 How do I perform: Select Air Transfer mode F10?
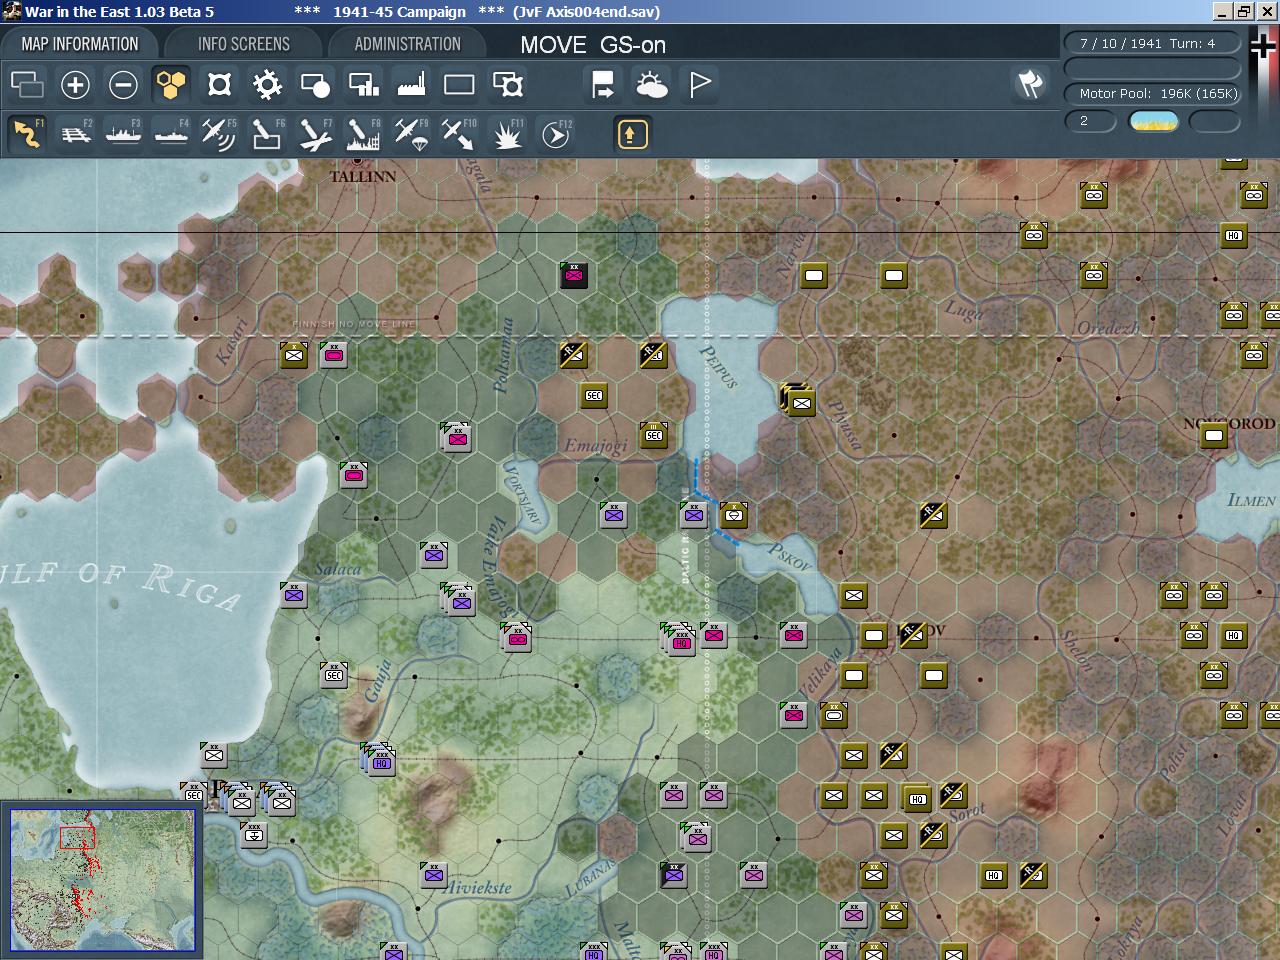pos(459,133)
